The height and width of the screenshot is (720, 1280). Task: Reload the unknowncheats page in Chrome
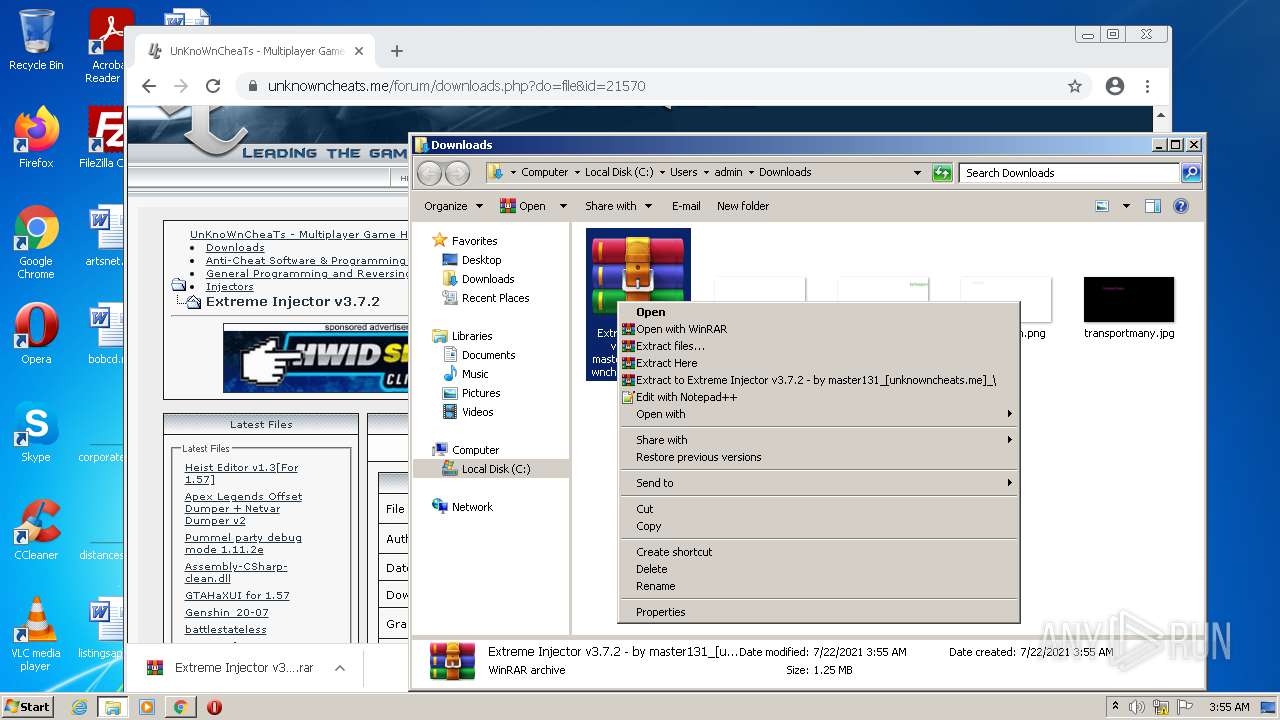coord(213,86)
